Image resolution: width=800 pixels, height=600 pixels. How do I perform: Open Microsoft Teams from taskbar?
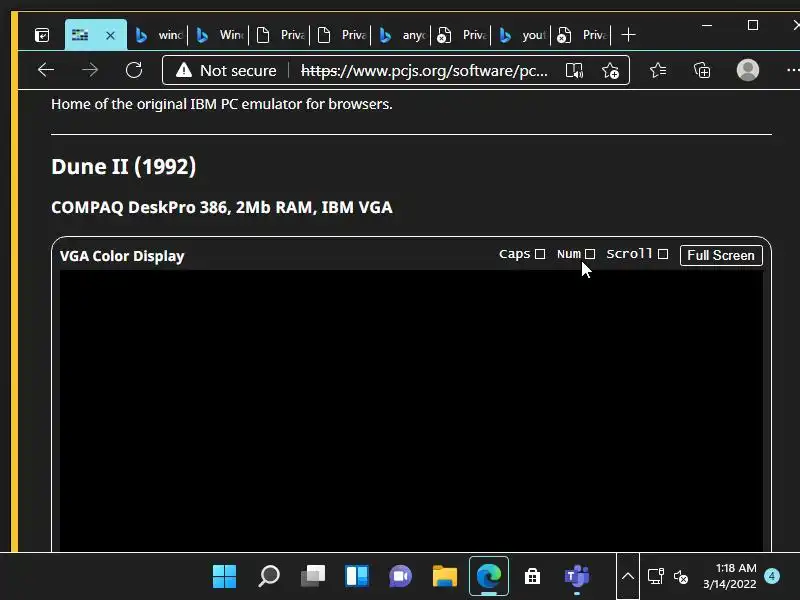click(x=577, y=577)
